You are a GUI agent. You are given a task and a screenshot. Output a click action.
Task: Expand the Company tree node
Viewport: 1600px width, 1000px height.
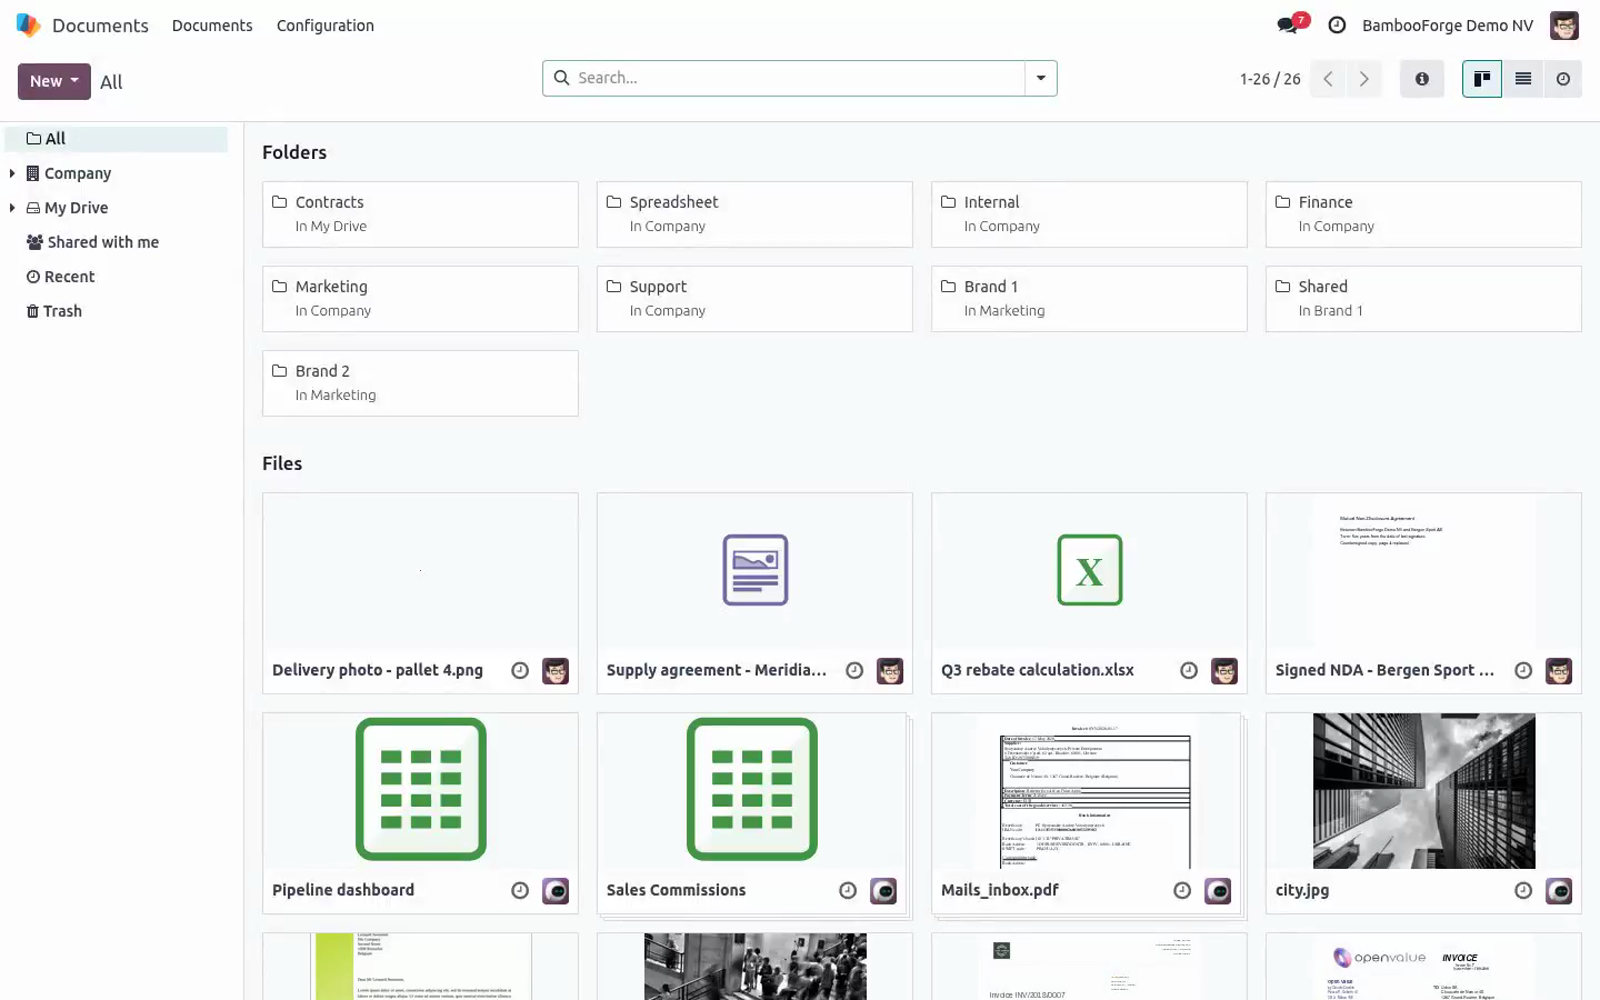(x=12, y=173)
